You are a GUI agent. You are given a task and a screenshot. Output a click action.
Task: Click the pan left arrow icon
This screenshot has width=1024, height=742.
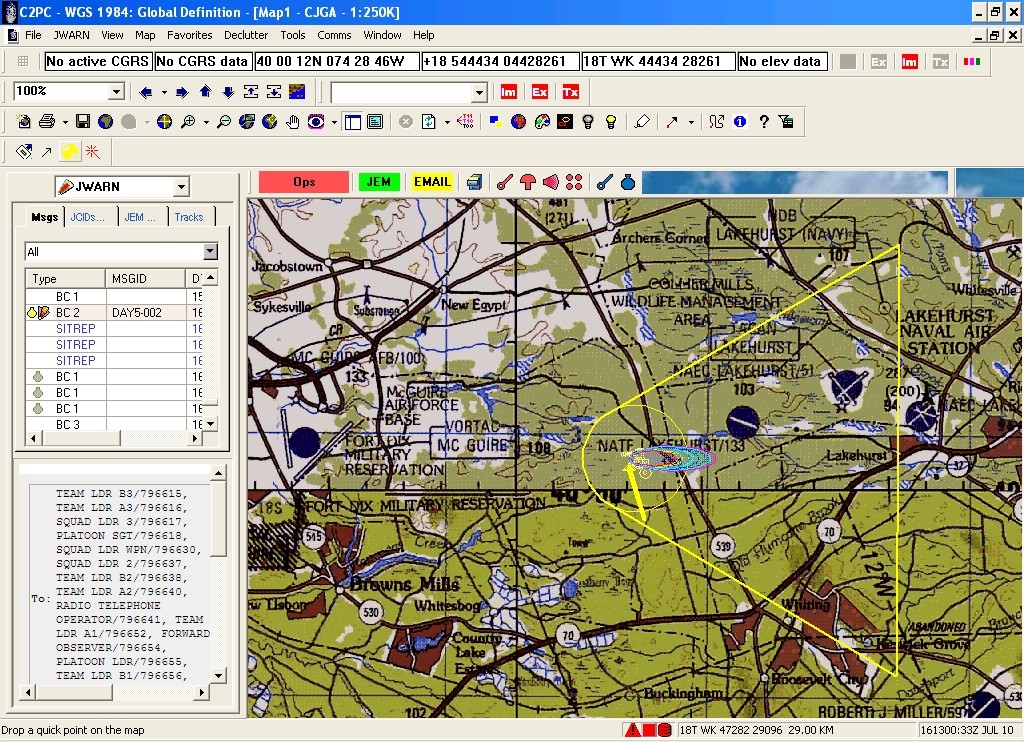pyautogui.click(x=146, y=92)
